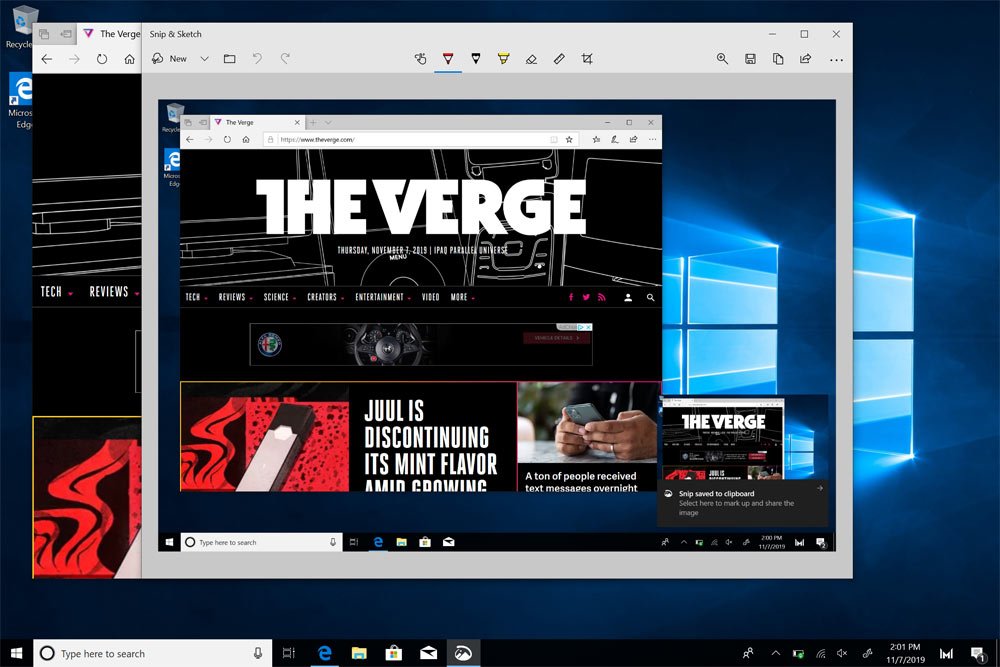1000x667 pixels.
Task: Go forward in the Edge window behind
Action: click(x=75, y=59)
